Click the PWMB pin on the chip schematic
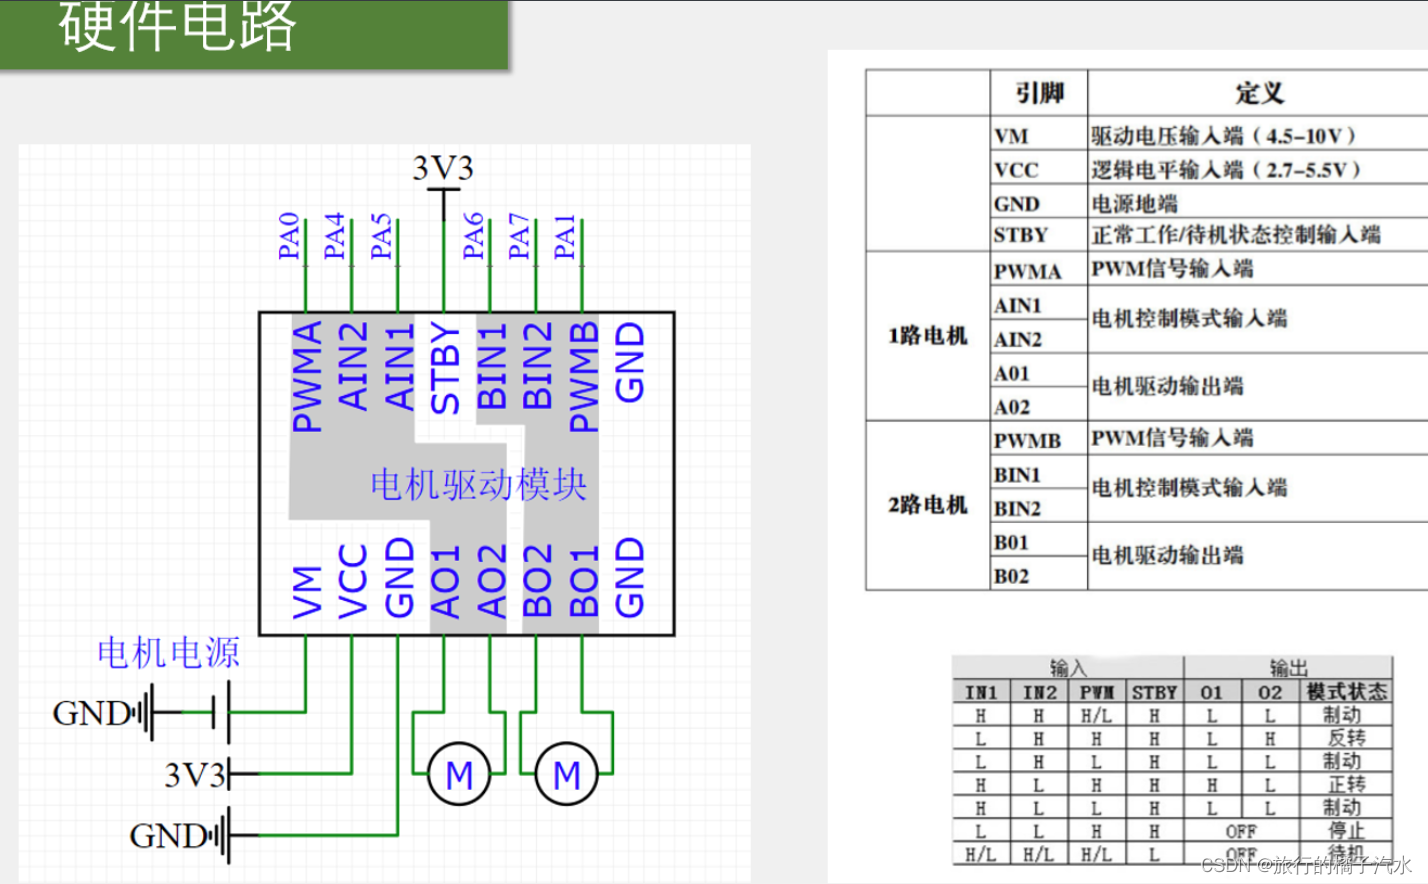 tap(583, 376)
